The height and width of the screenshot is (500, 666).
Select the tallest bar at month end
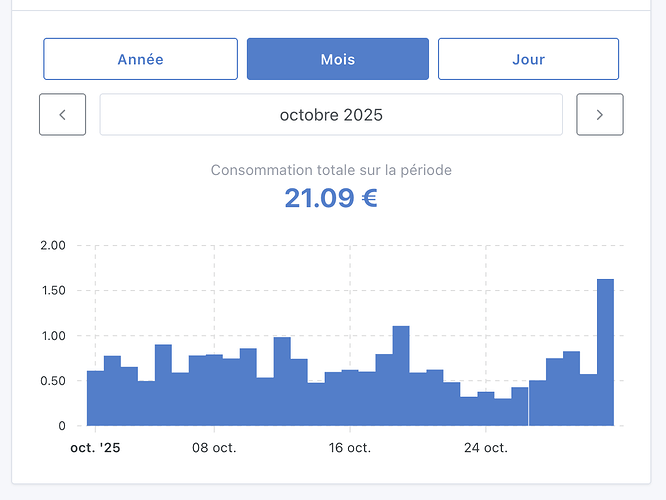(x=605, y=352)
